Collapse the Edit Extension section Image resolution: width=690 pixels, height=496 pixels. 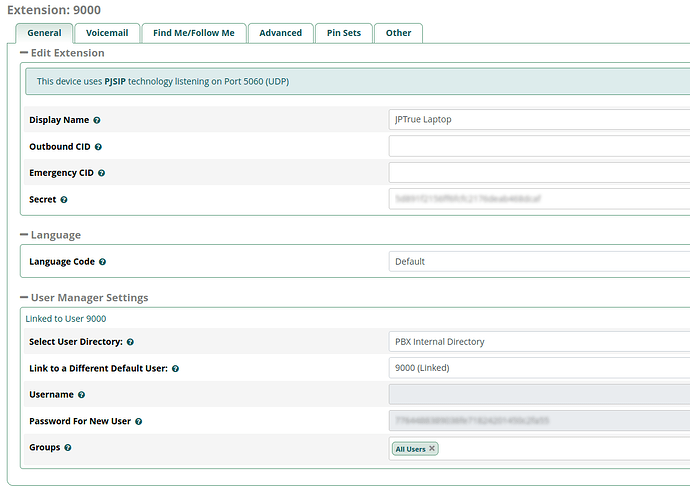click(24, 53)
